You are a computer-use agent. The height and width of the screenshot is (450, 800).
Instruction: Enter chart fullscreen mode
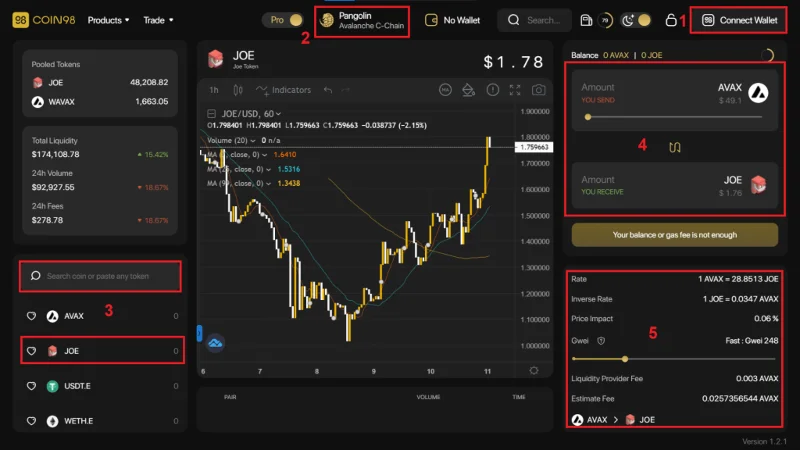pyautogui.click(x=515, y=90)
